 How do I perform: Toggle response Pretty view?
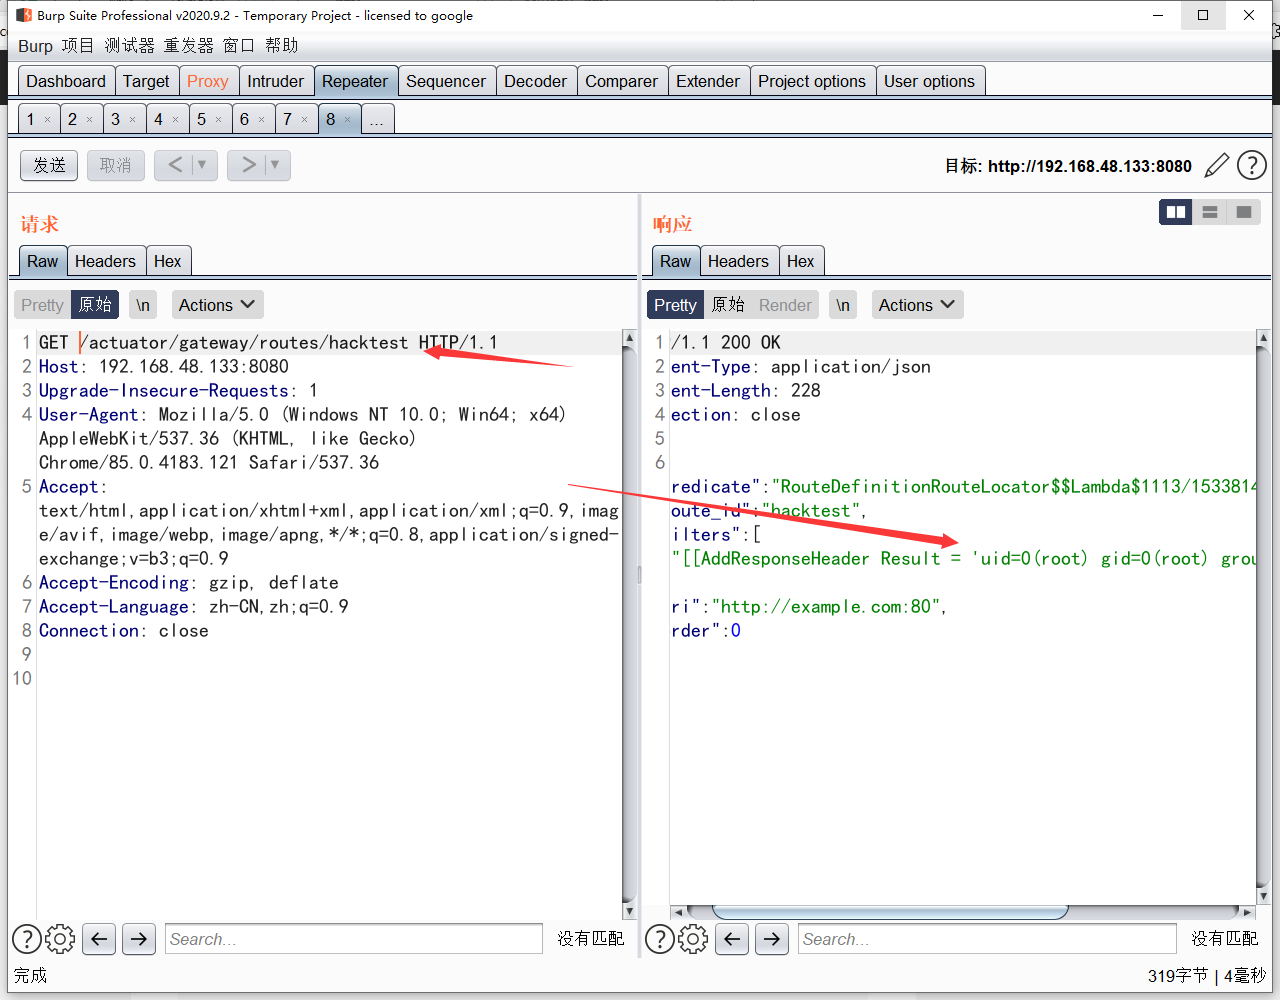(x=675, y=305)
